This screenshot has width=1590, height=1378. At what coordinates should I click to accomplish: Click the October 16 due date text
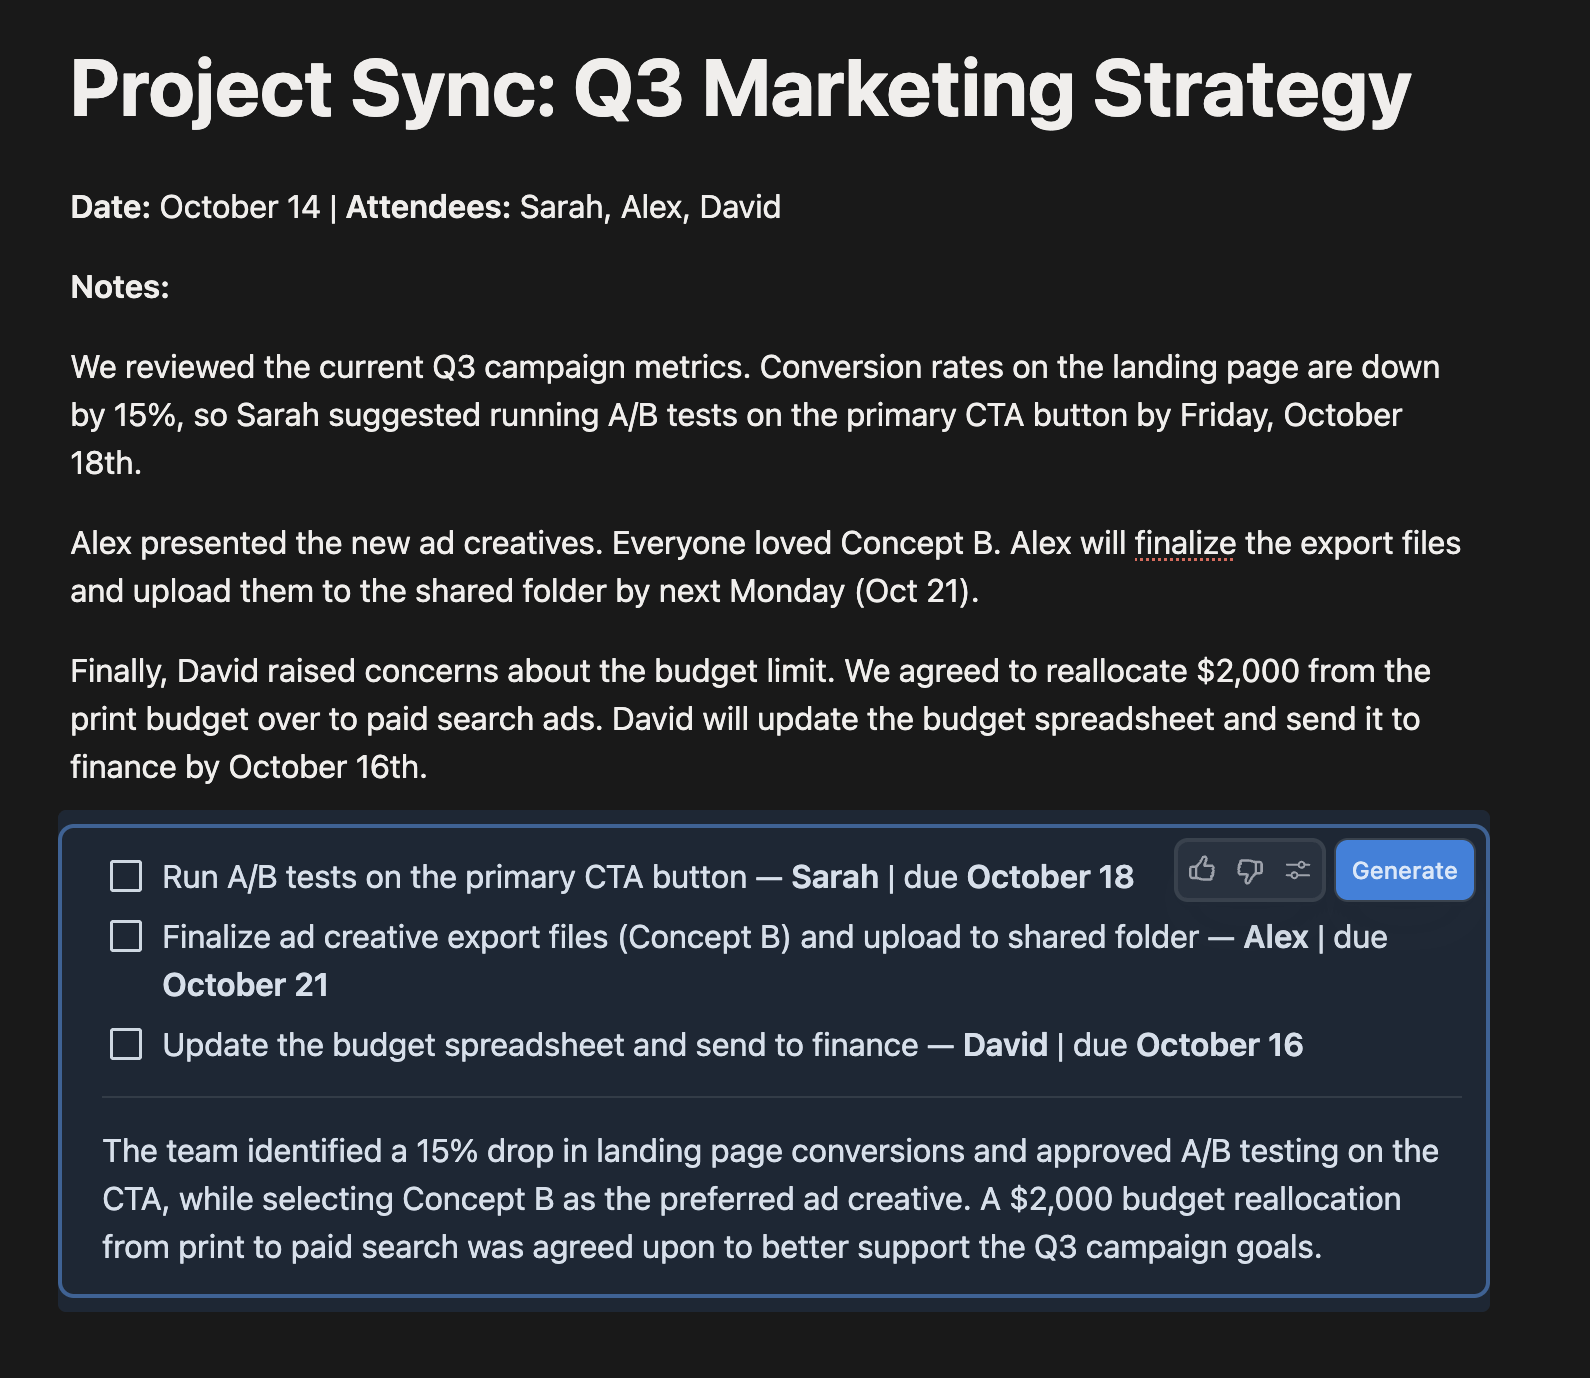pyautogui.click(x=1220, y=1045)
